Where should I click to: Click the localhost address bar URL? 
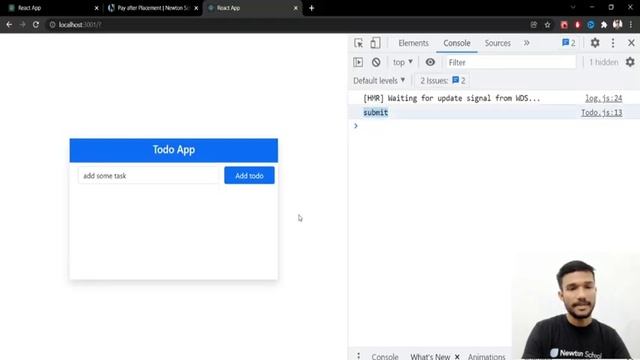click(80, 24)
